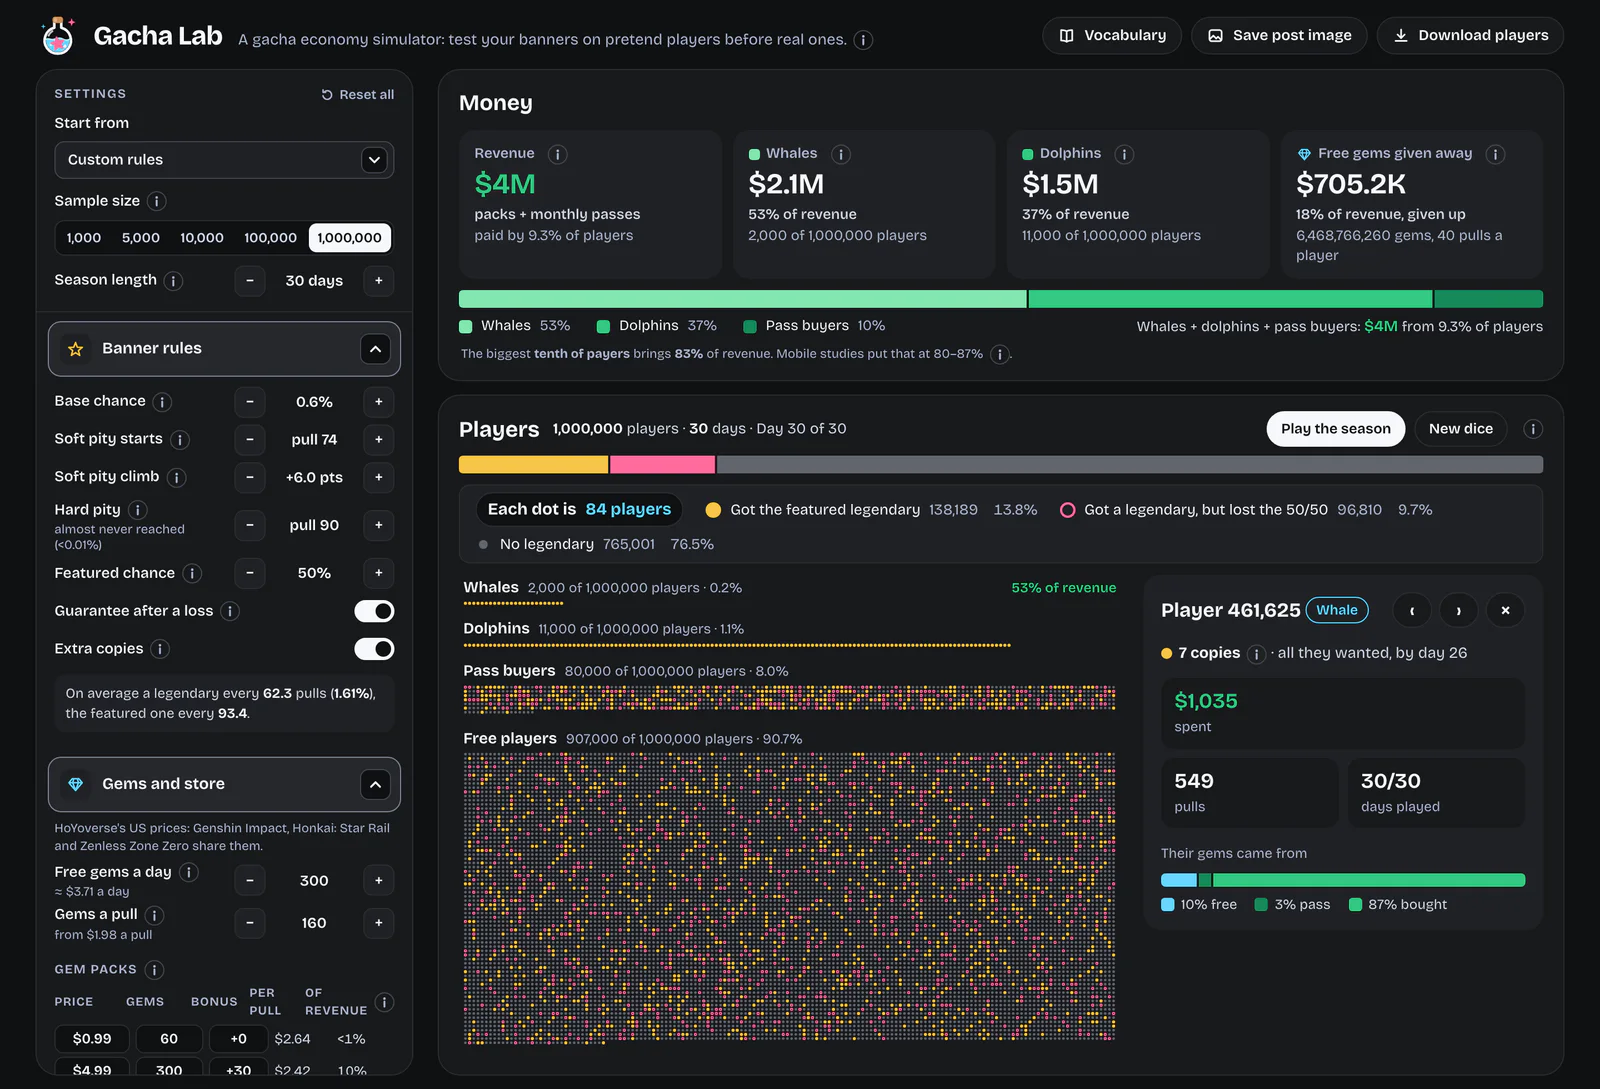Open the Vocabulary panel

point(1112,36)
